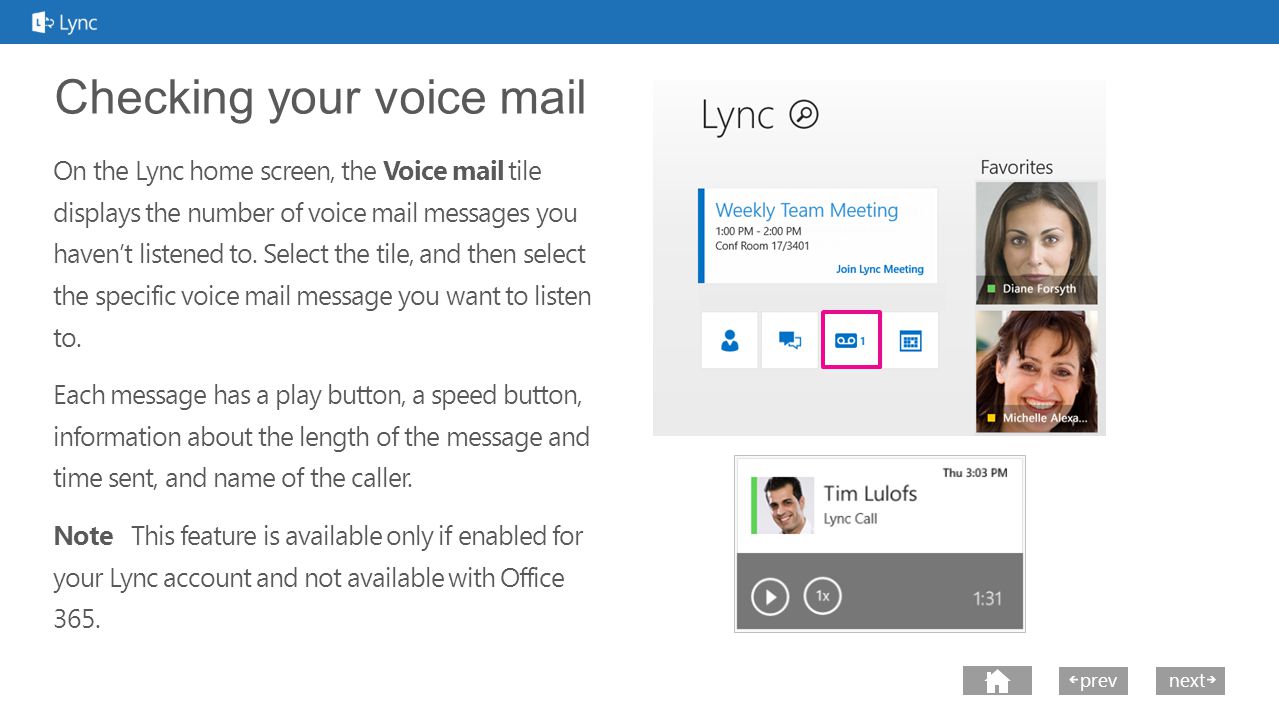Select the Voice mail tile
The image size is (1279, 720).
[851, 340]
